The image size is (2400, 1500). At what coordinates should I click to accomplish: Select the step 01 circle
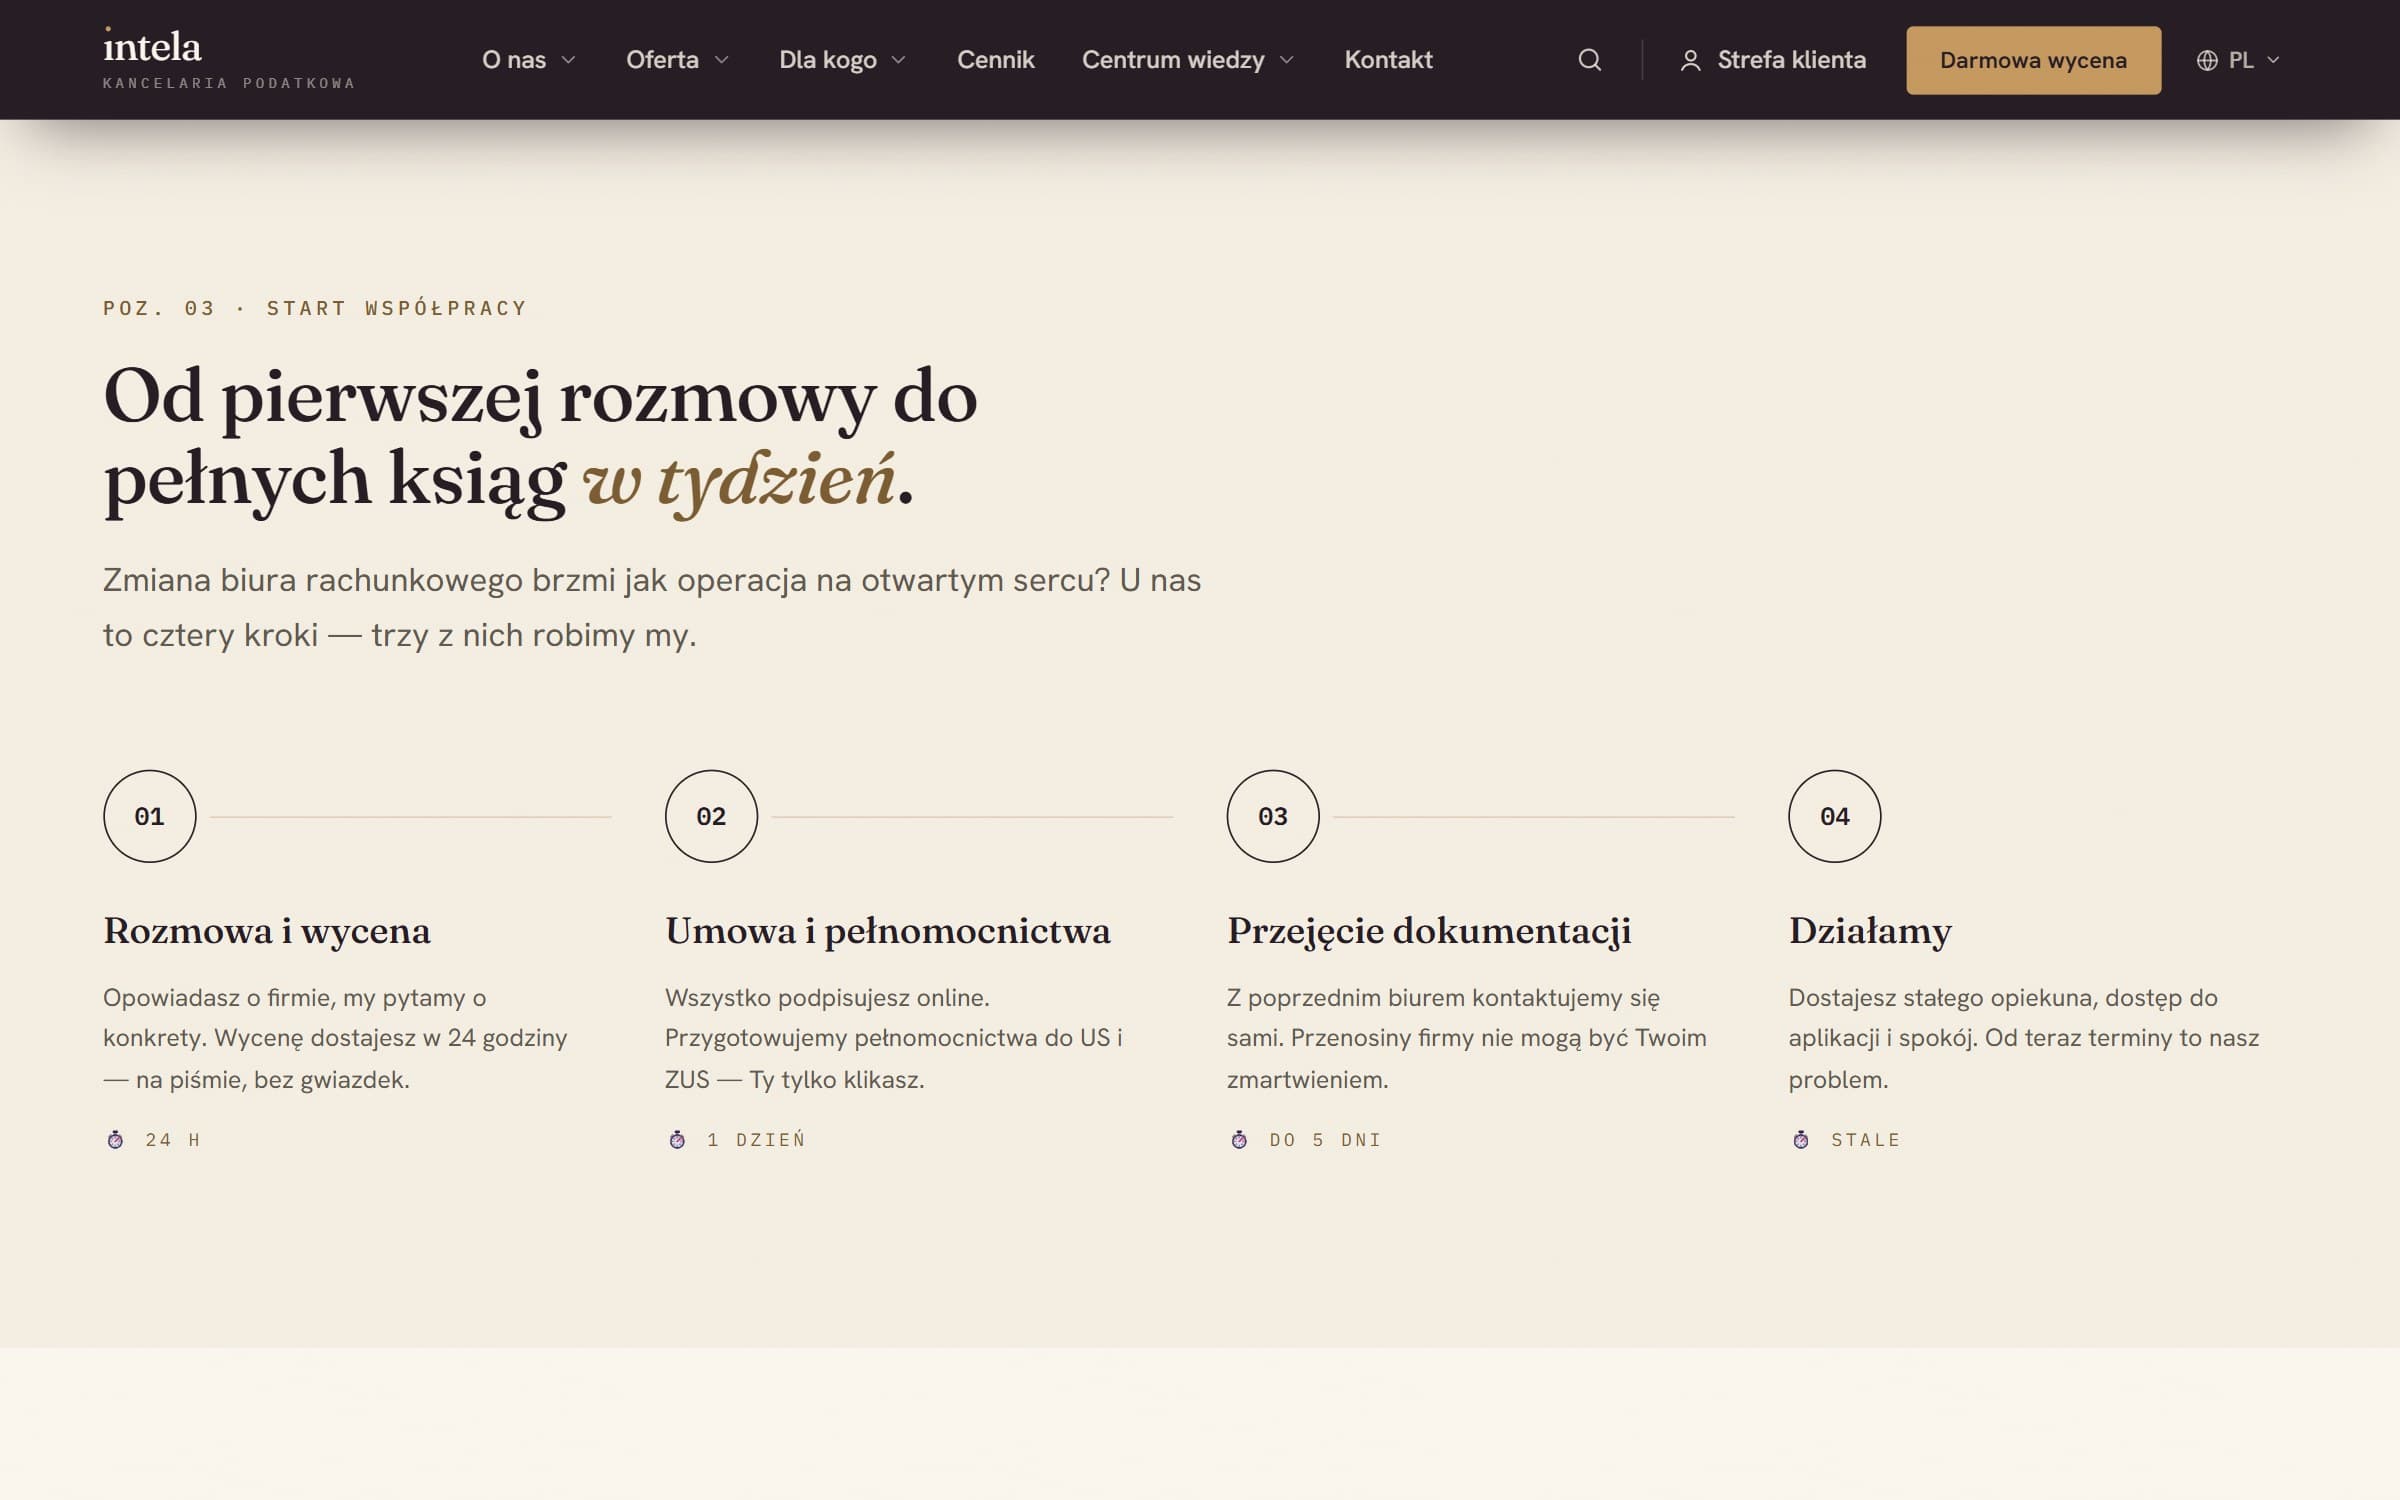pos(150,816)
